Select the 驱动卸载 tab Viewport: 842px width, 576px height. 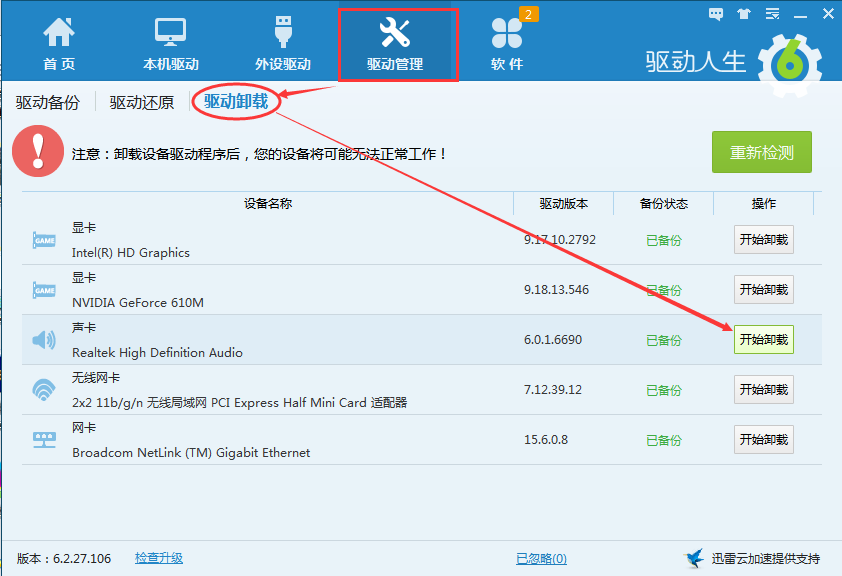(x=236, y=101)
